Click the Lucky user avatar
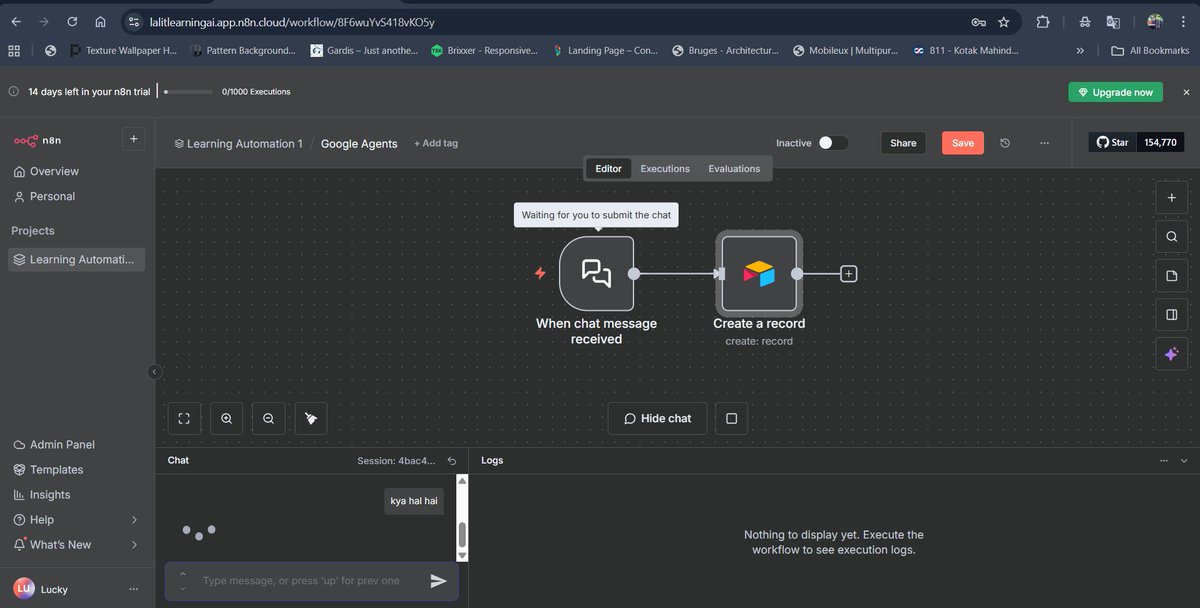 [24, 588]
